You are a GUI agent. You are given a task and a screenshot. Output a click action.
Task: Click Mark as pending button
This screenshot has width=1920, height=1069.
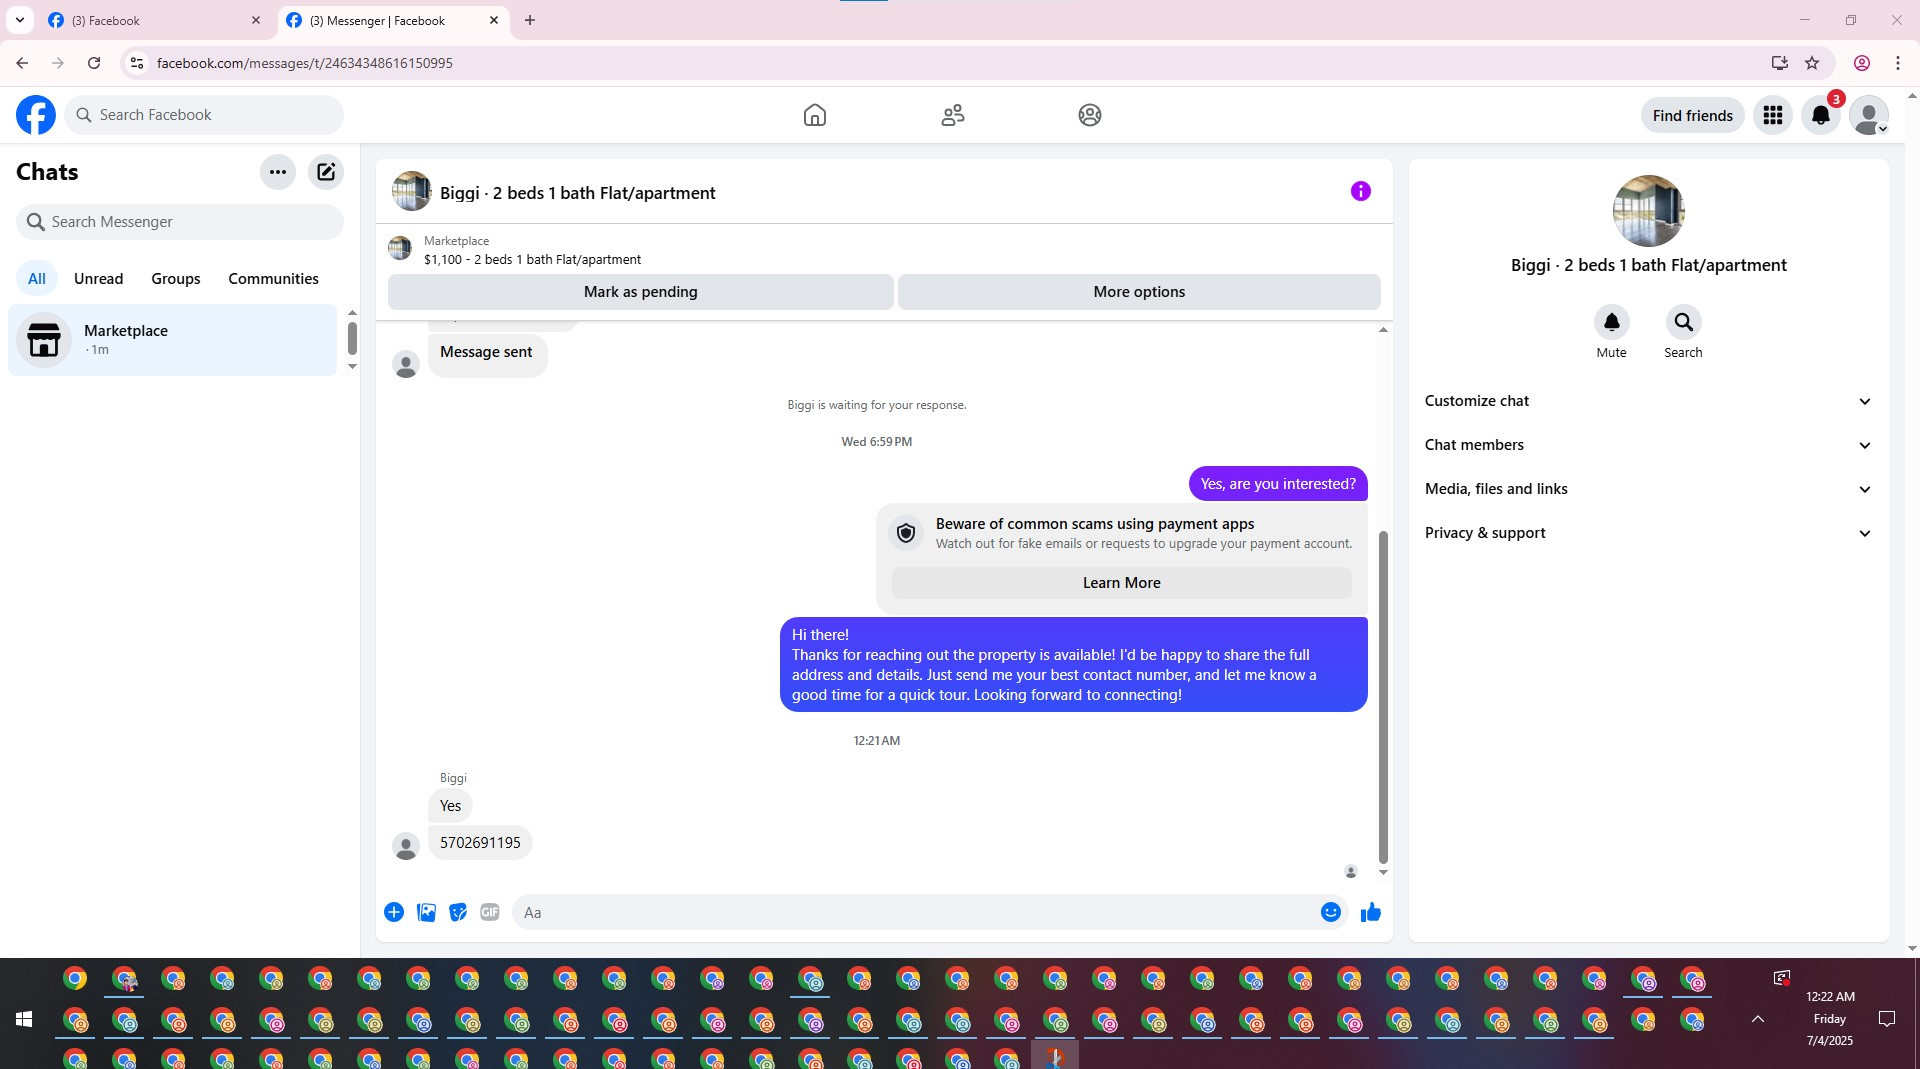pyautogui.click(x=641, y=292)
